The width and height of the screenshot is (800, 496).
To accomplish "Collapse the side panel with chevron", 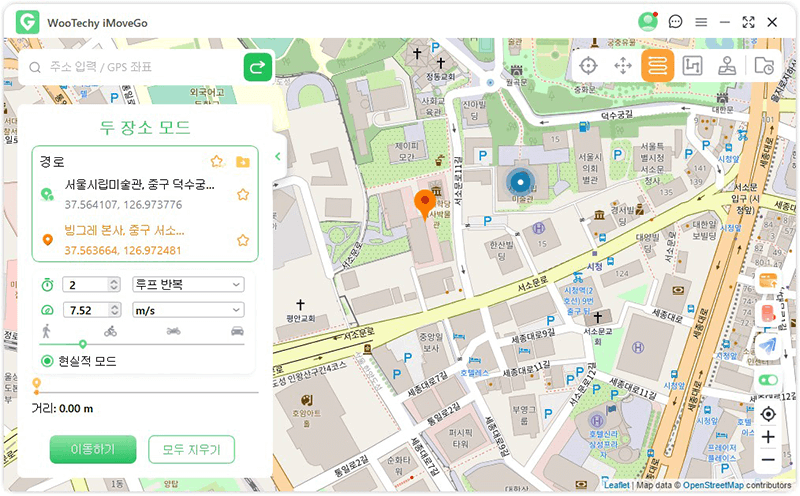I will [278, 156].
